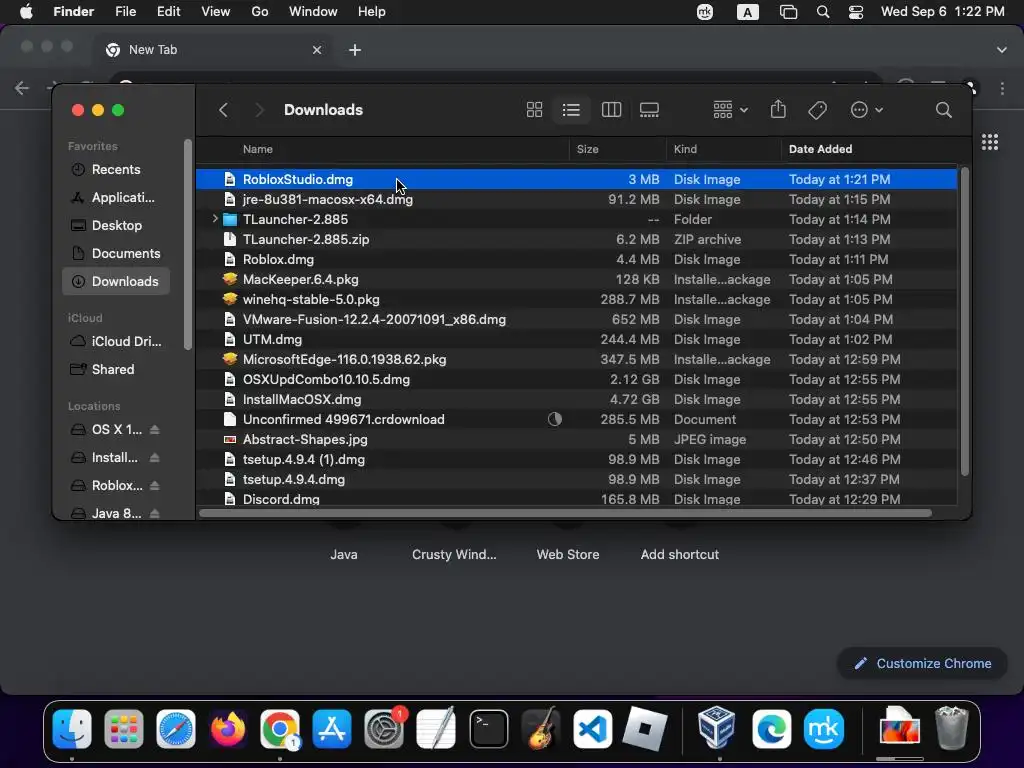1024x768 pixels.
Task: Open Terminal from the Dock
Action: 488,729
